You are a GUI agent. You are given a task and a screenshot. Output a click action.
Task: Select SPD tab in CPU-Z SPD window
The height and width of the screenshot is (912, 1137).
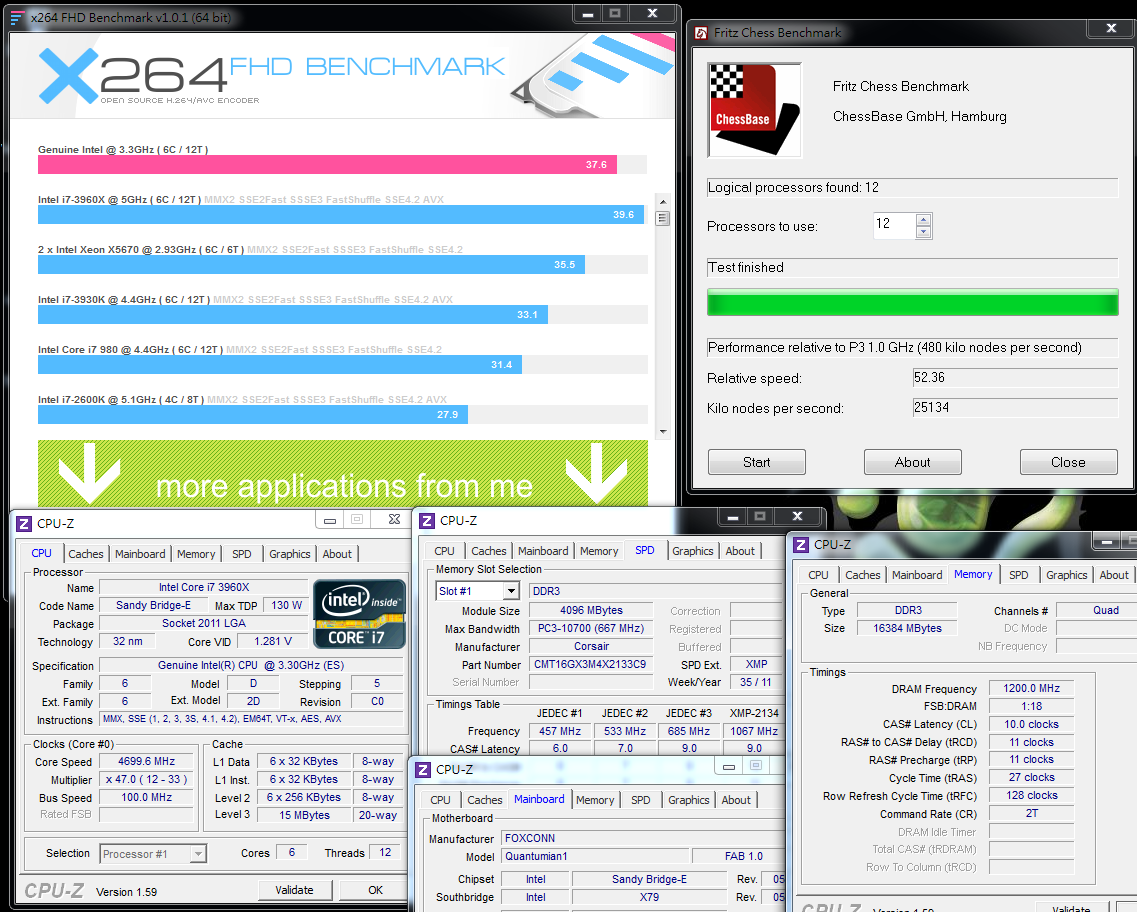coord(645,550)
